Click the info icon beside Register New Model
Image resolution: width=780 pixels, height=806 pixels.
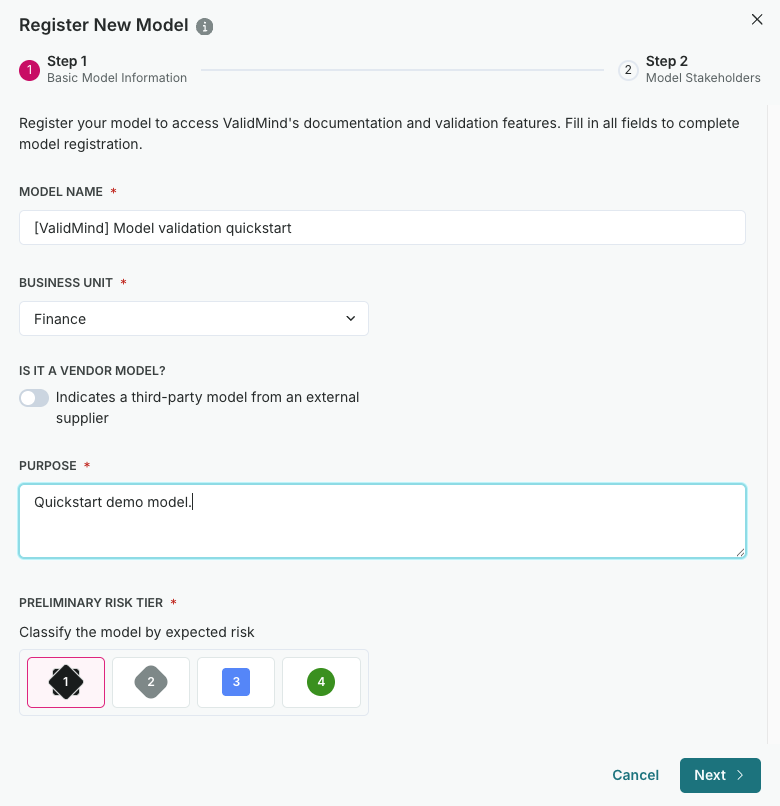tap(204, 26)
